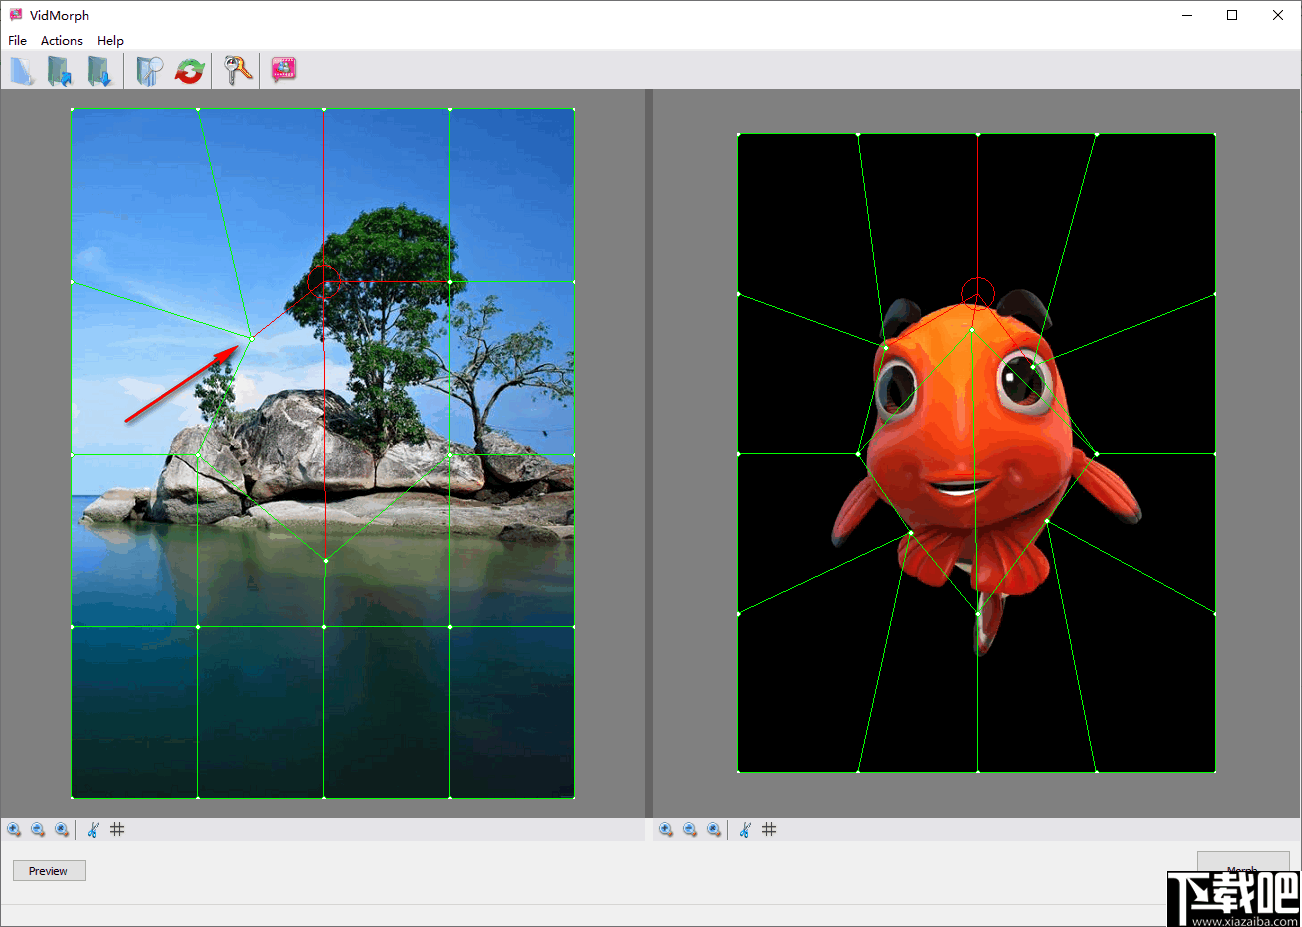Zoom in on the left image
The height and width of the screenshot is (927, 1302).
click(14, 829)
